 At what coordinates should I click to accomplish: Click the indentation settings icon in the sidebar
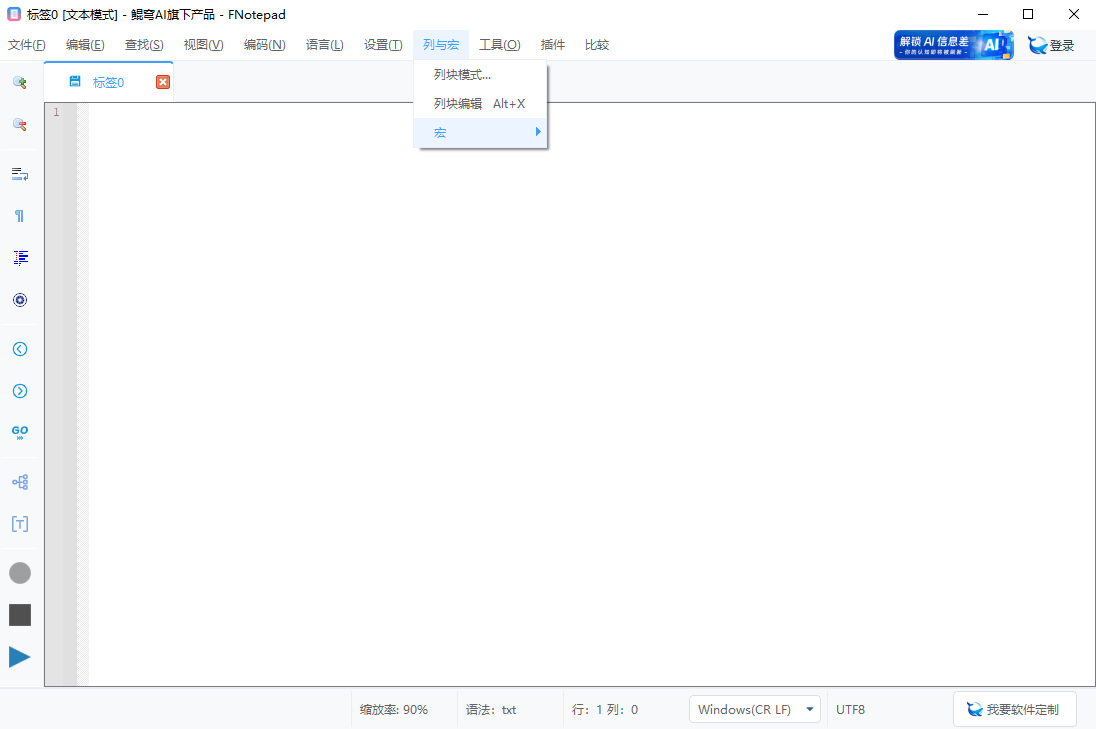coord(19,257)
